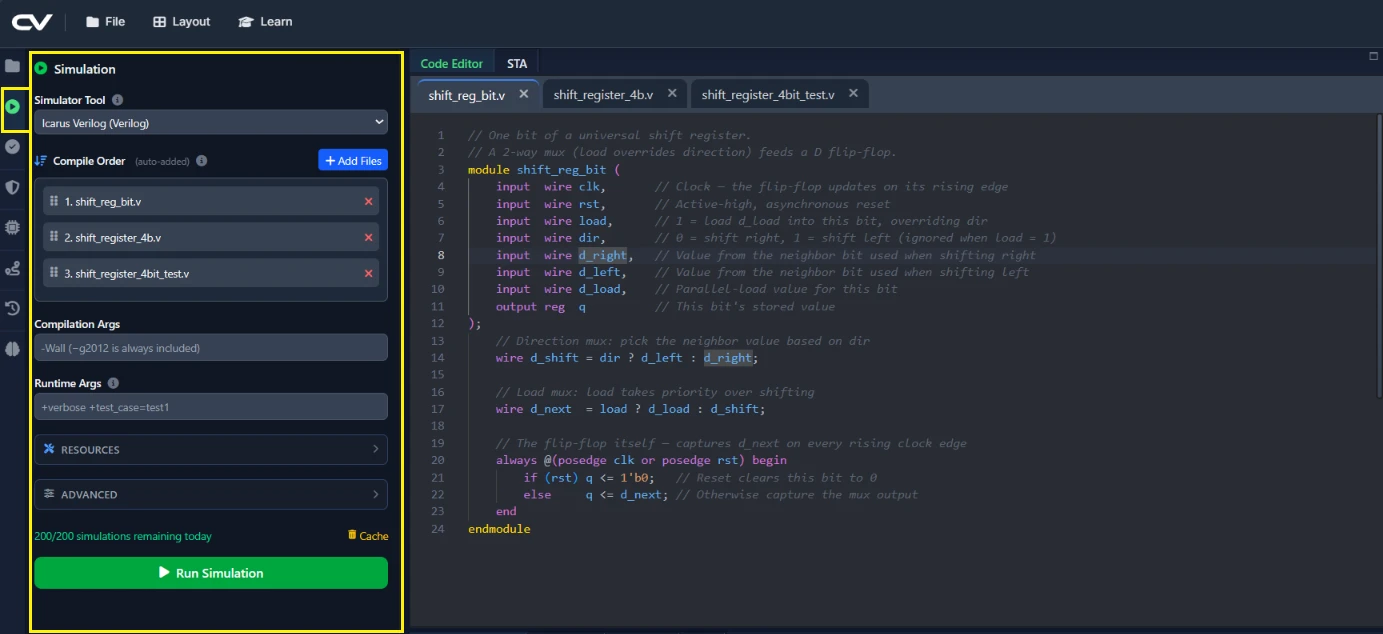Grab drag handle of shift_register_4bit_test.v row
The image size is (1383, 634).
(x=54, y=273)
